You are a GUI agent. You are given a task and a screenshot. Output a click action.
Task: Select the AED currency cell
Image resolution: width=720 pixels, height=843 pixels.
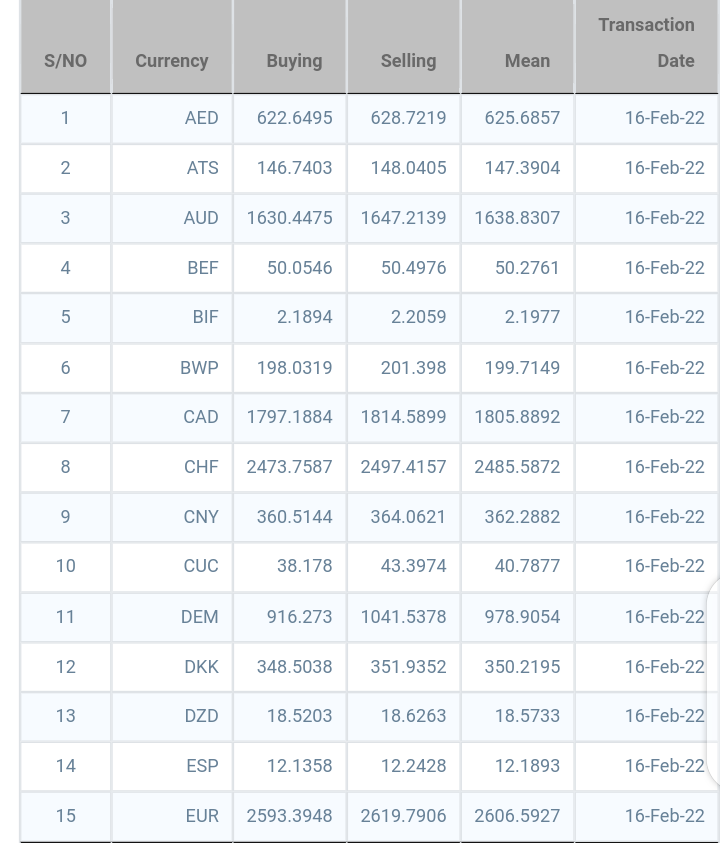point(201,118)
